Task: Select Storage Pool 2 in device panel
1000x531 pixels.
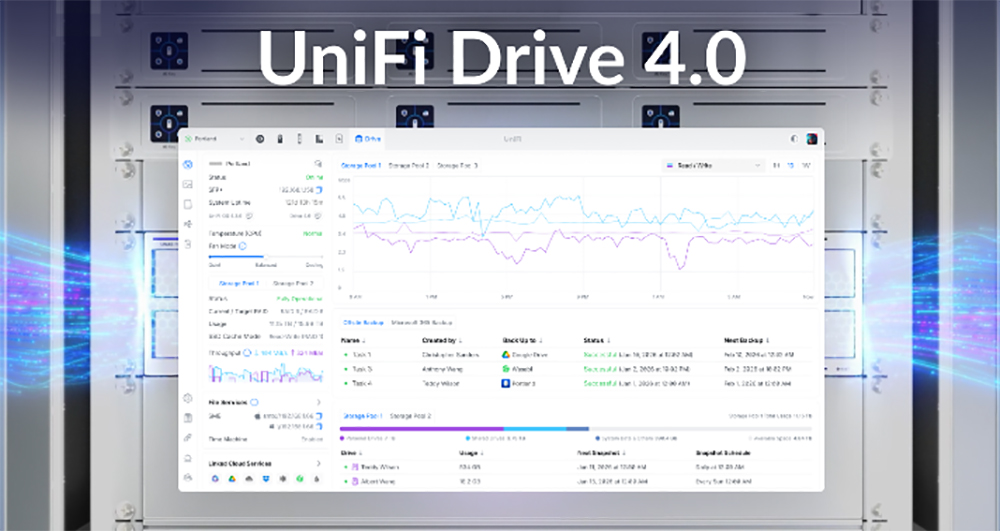Action: [293, 284]
